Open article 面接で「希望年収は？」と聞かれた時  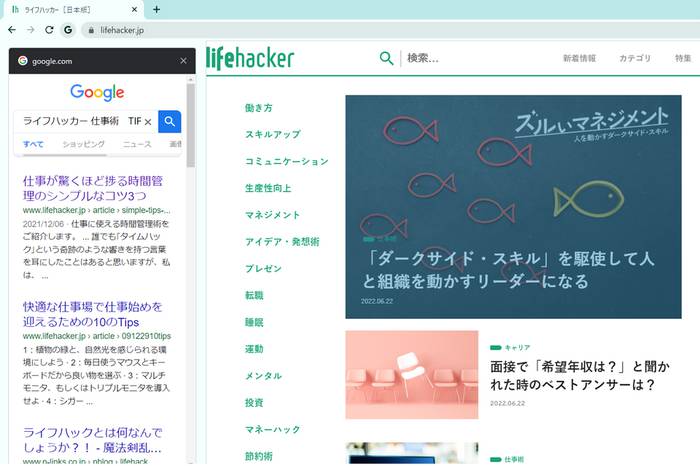tap(579, 375)
